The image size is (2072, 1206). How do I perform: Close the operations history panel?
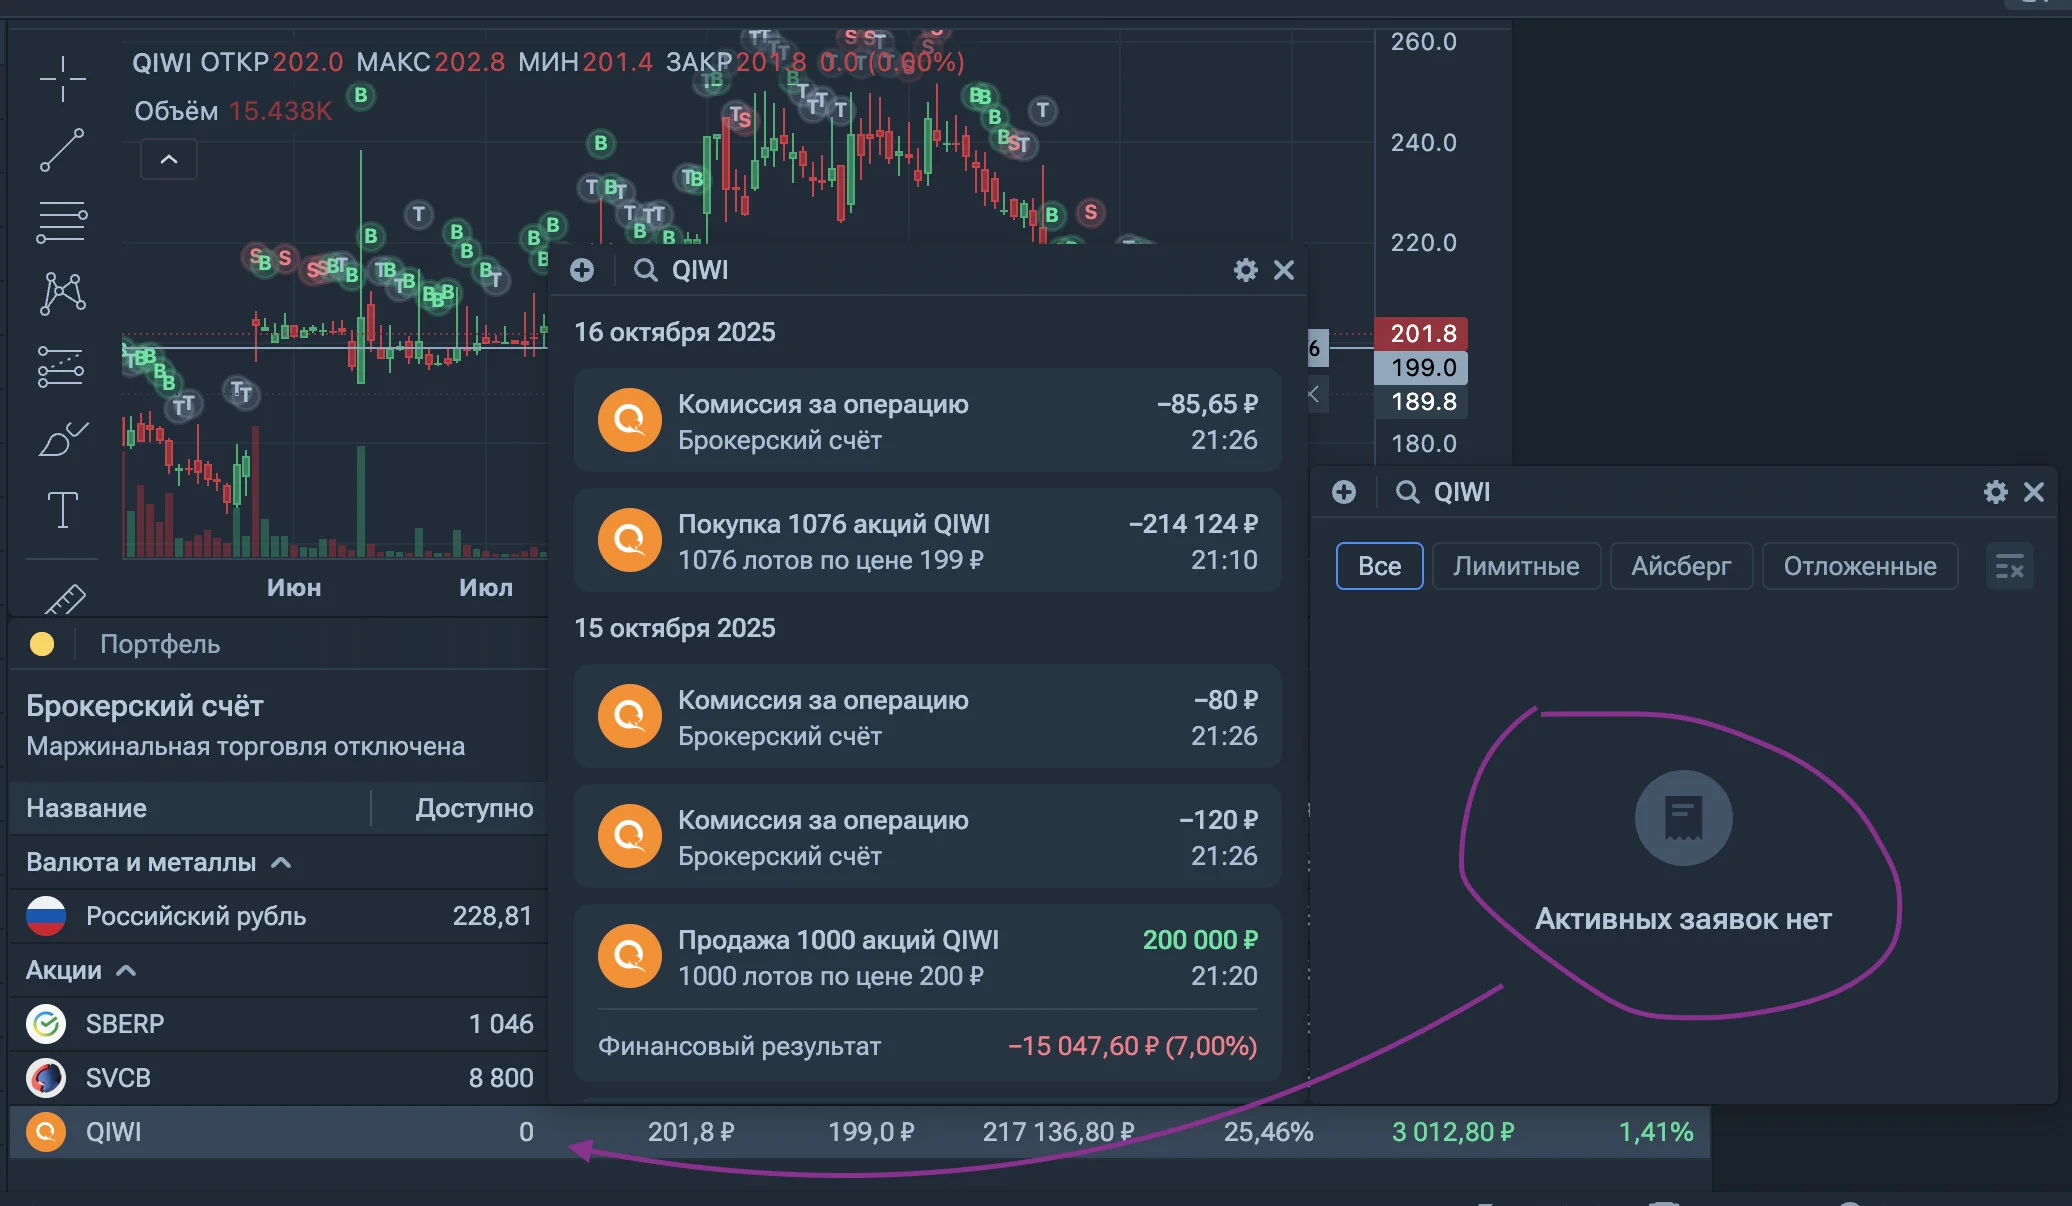[x=1284, y=270]
